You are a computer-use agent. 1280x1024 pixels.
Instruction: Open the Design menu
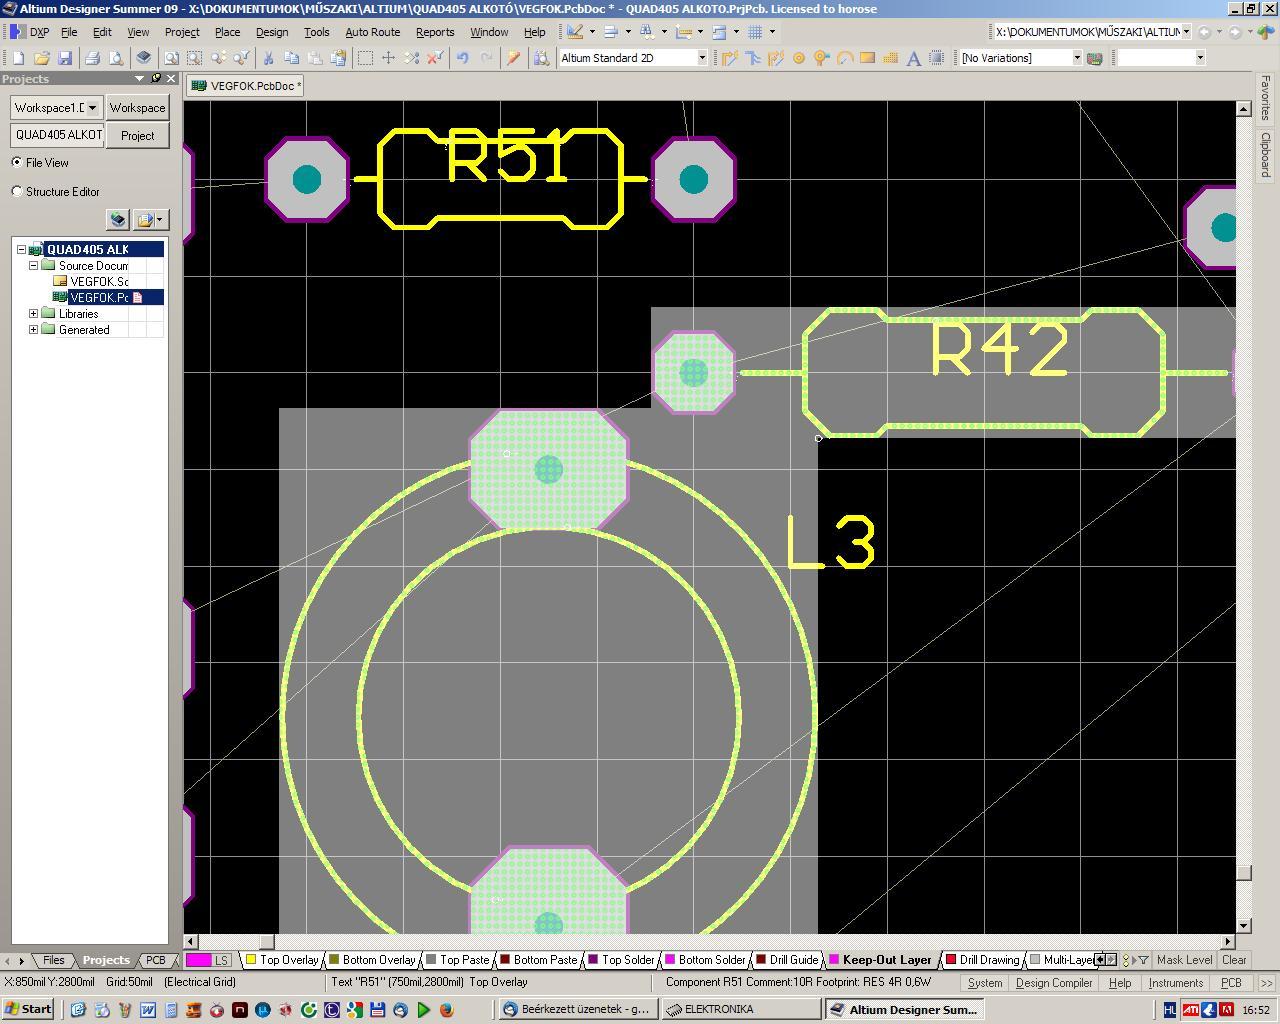click(x=272, y=32)
